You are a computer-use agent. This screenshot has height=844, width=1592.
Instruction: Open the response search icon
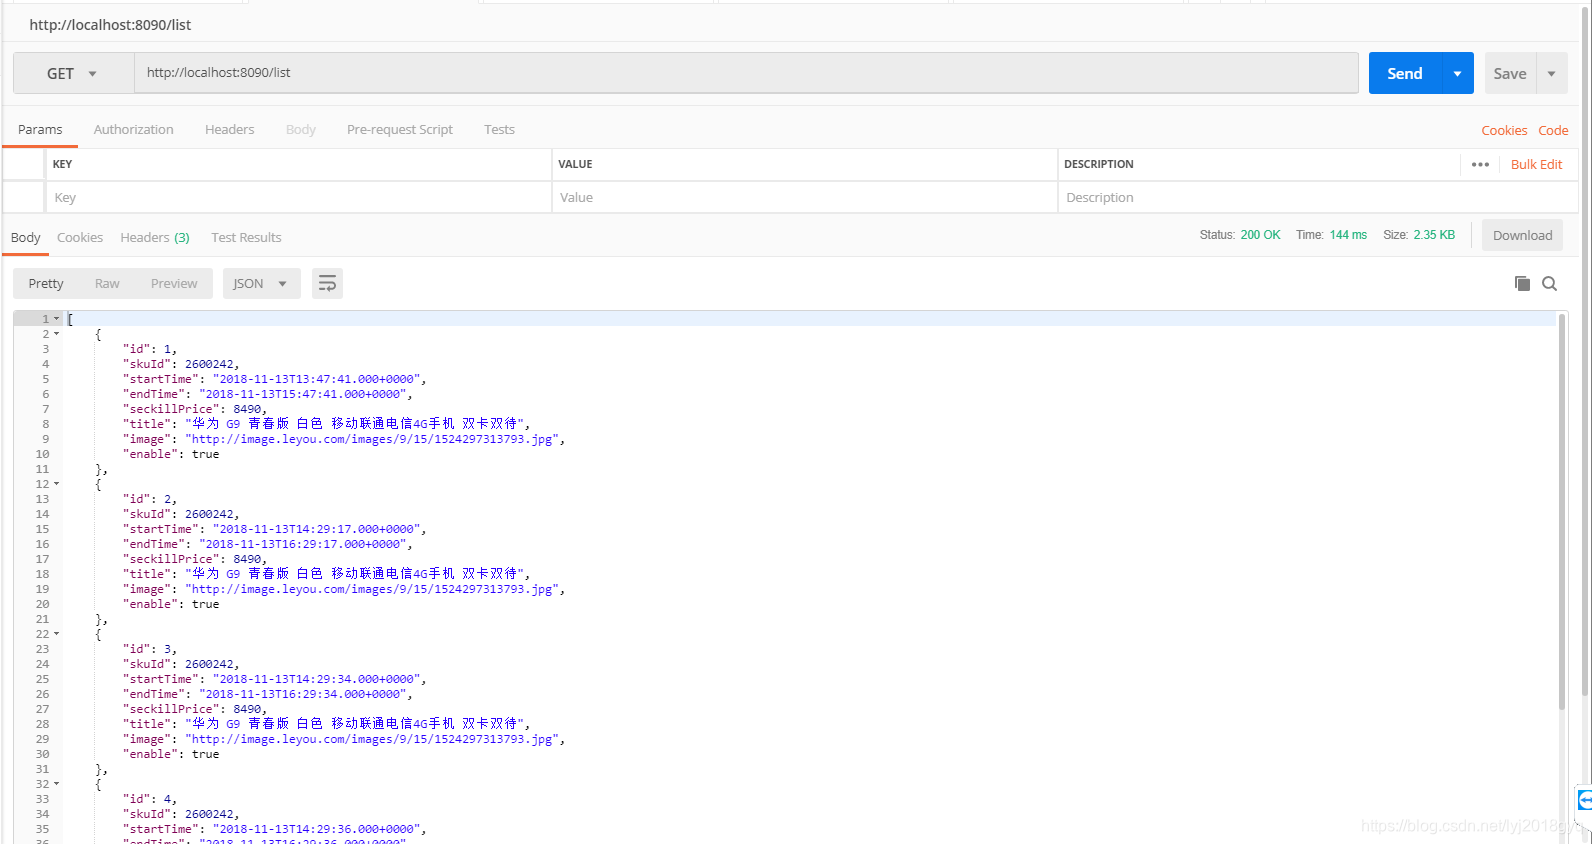(x=1549, y=284)
